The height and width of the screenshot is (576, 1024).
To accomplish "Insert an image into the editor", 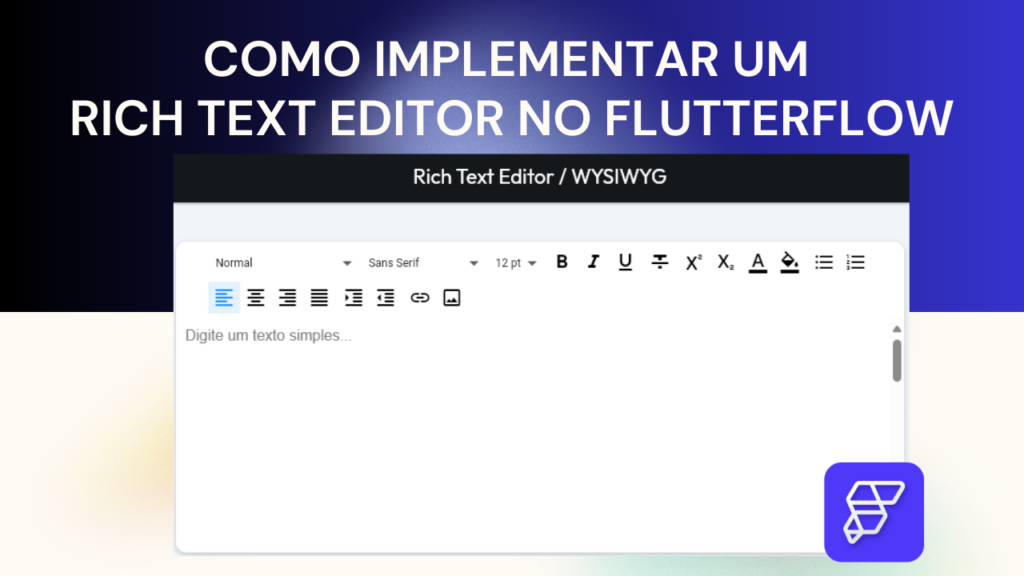I will (x=451, y=297).
